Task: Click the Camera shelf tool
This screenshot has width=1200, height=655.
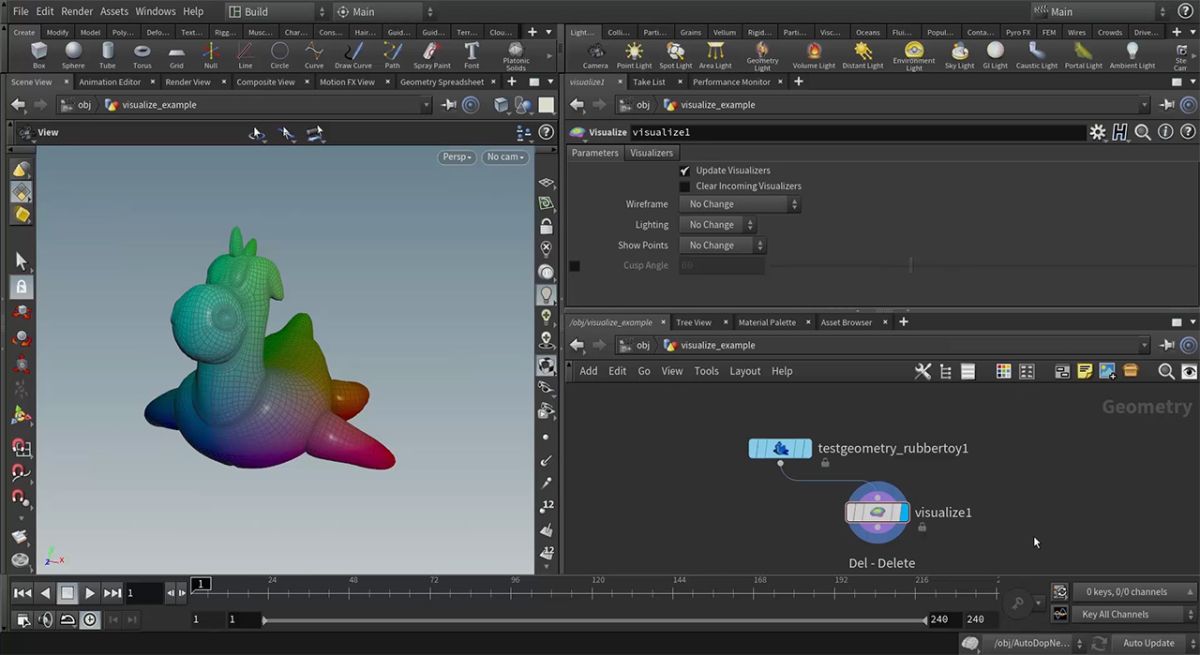Action: [595, 54]
